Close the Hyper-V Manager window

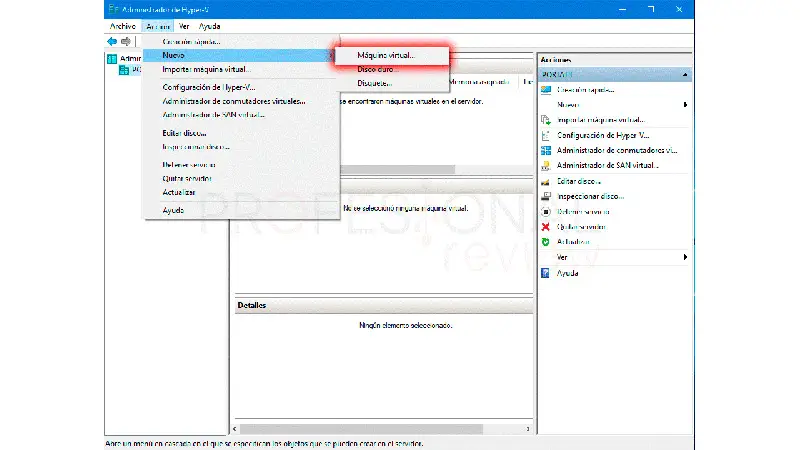click(x=679, y=9)
